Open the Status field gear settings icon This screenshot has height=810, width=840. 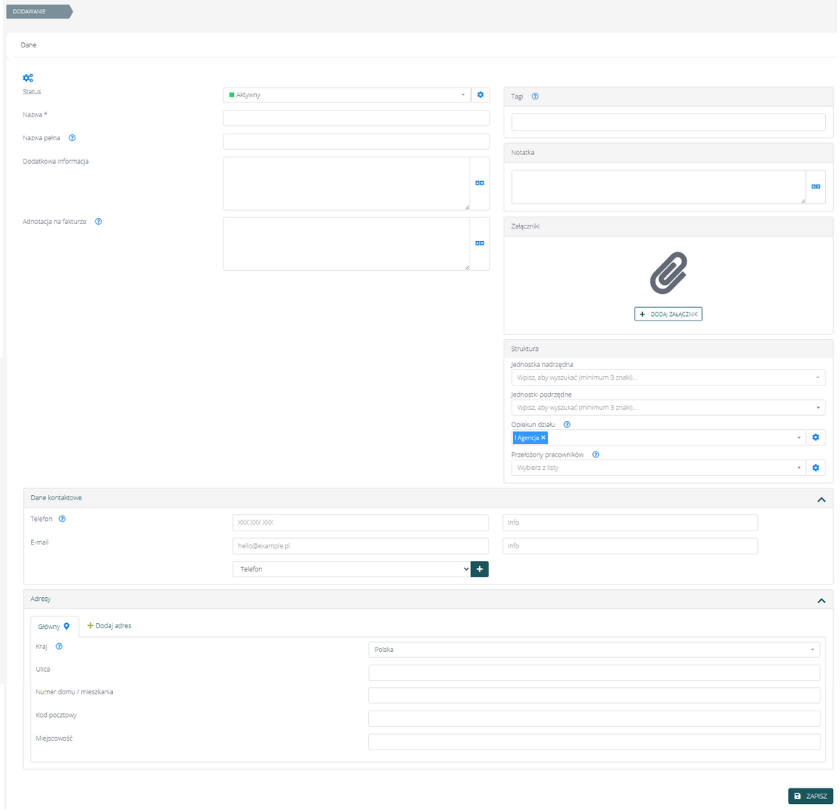[481, 95]
